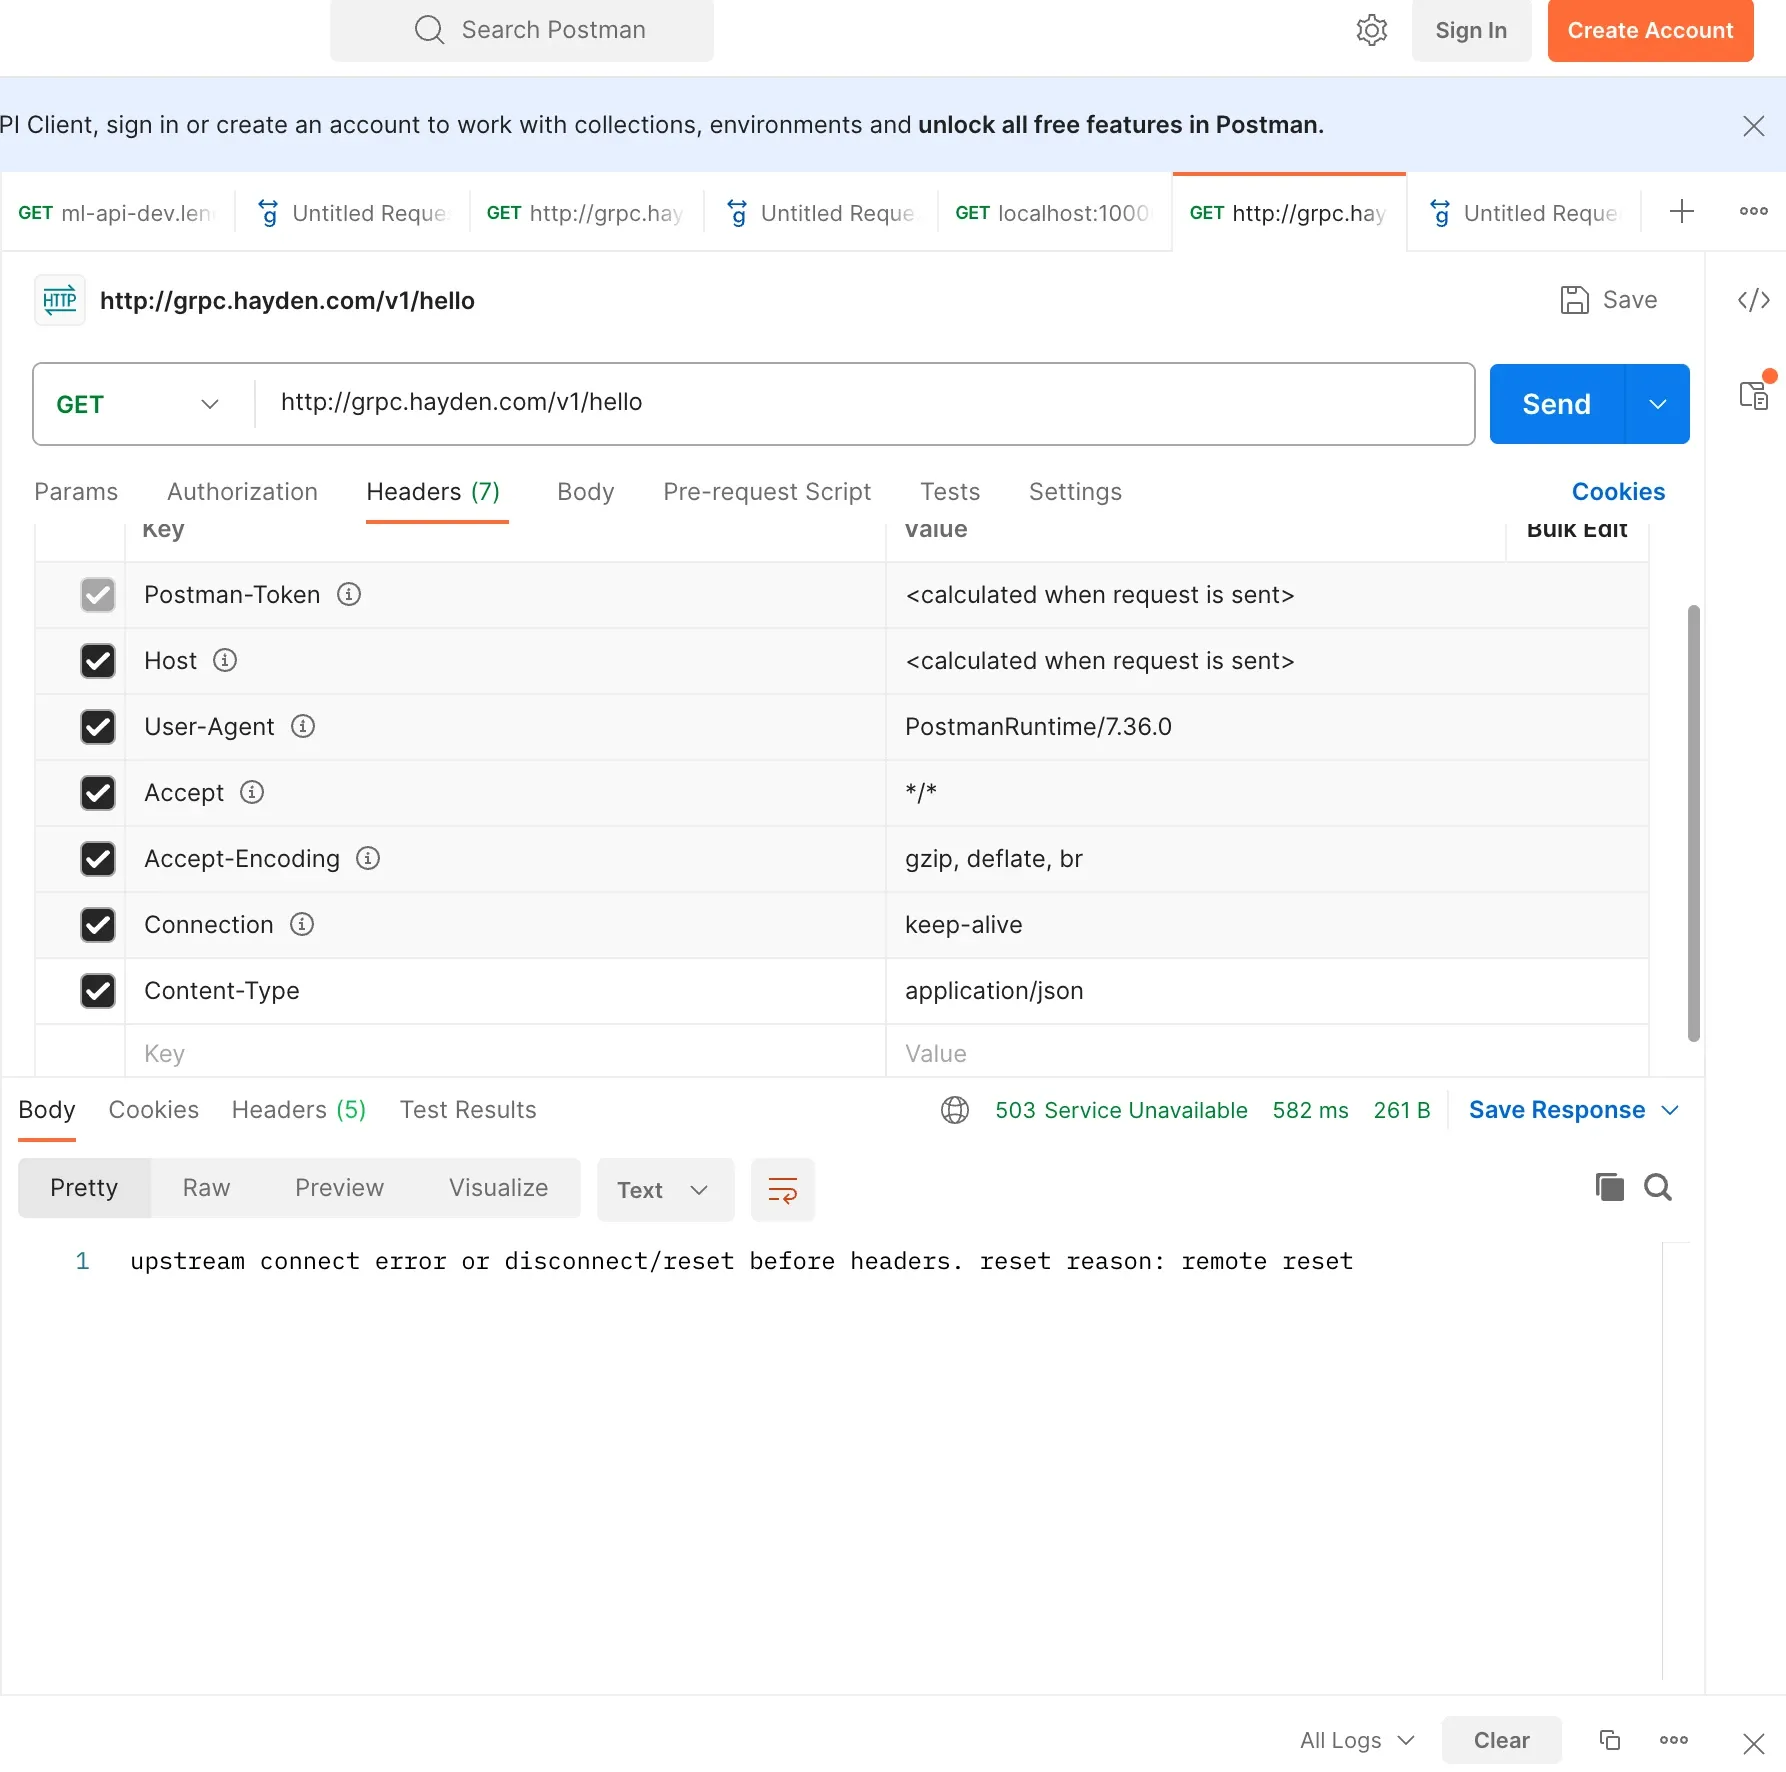Viewport: 1786px width, 1772px height.
Task: Copy the response body to clipboard
Action: [x=1609, y=1187]
